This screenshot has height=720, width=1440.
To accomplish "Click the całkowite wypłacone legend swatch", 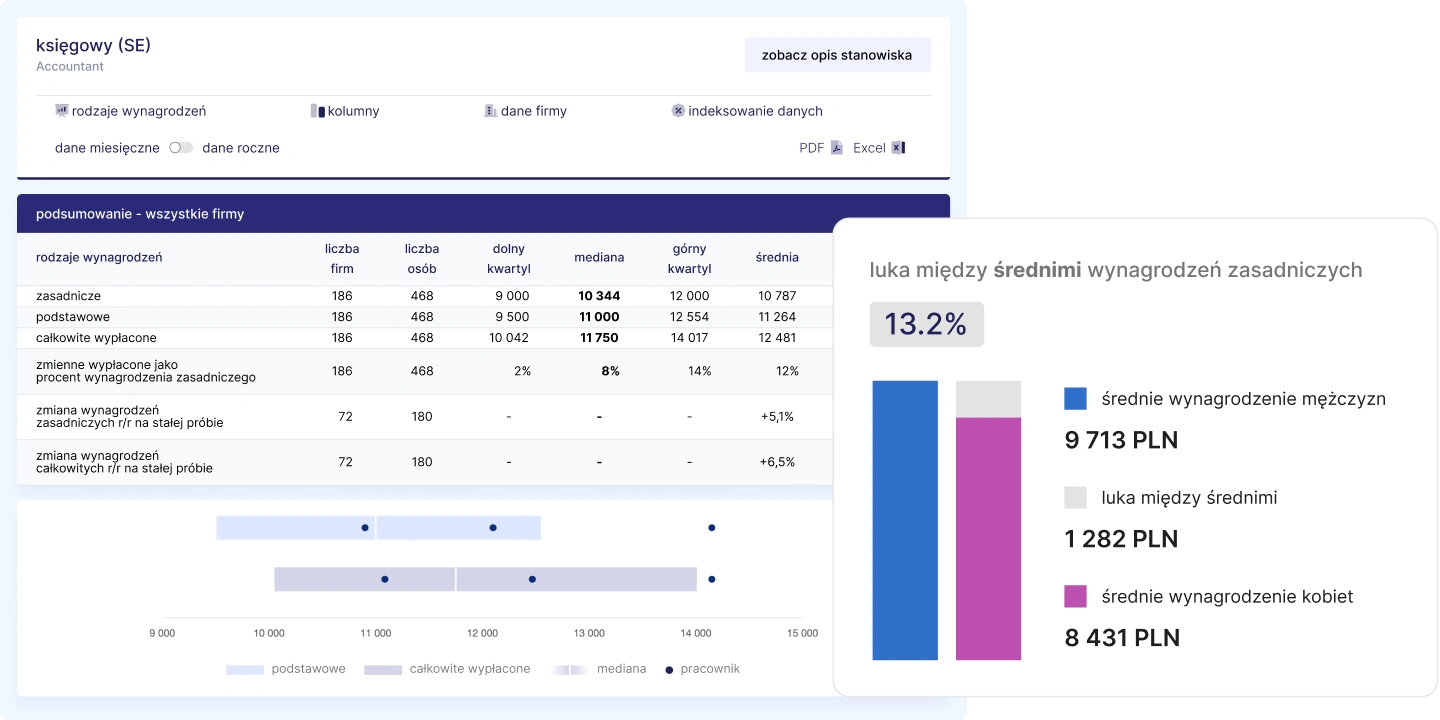I will (x=383, y=669).
